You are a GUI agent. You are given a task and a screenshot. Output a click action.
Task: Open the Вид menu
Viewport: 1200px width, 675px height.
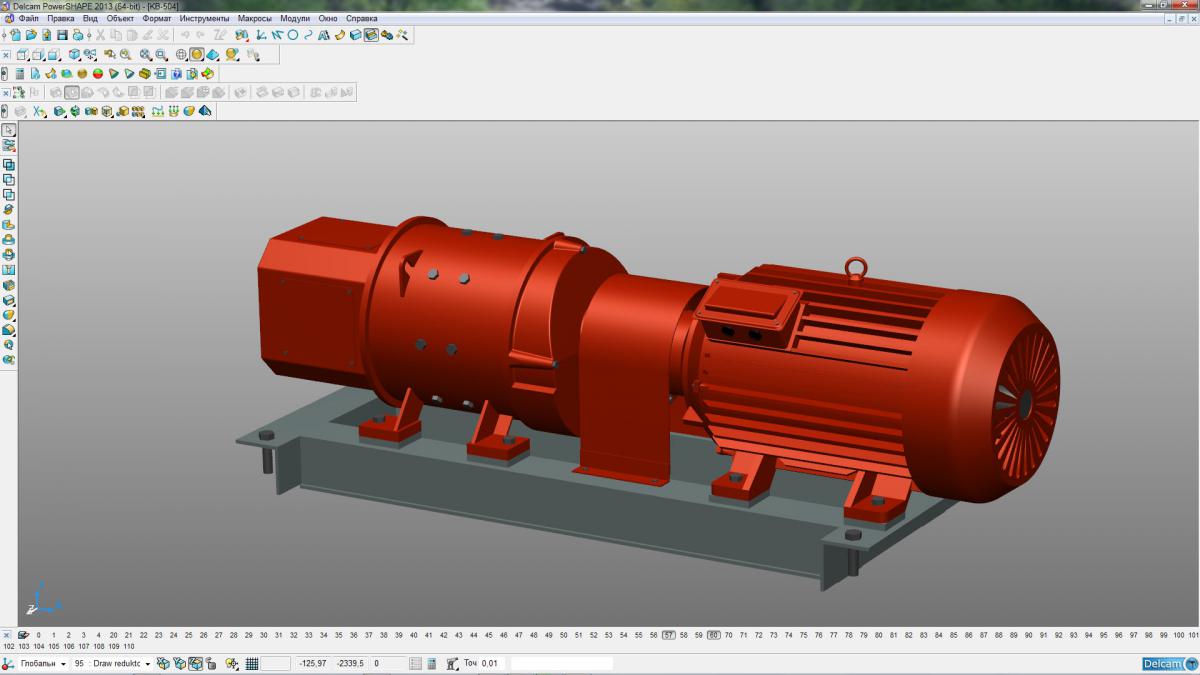[90, 18]
